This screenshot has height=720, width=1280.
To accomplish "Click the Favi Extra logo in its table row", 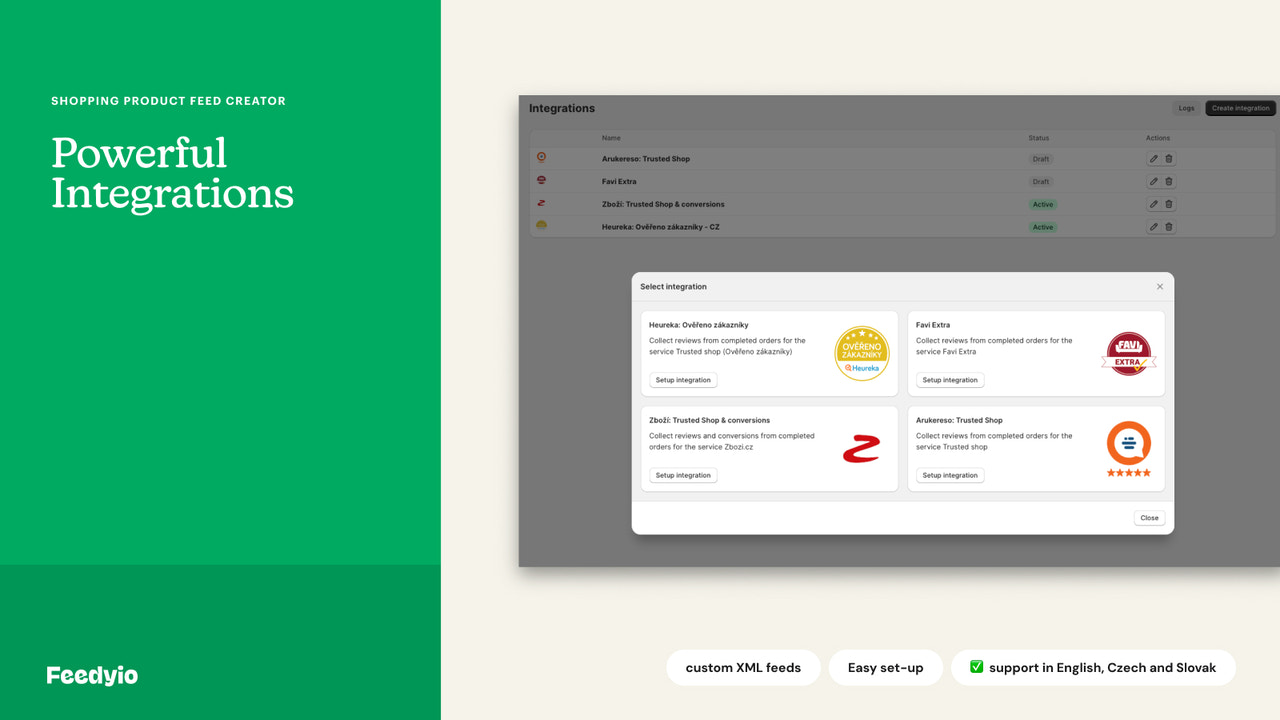I will point(542,181).
